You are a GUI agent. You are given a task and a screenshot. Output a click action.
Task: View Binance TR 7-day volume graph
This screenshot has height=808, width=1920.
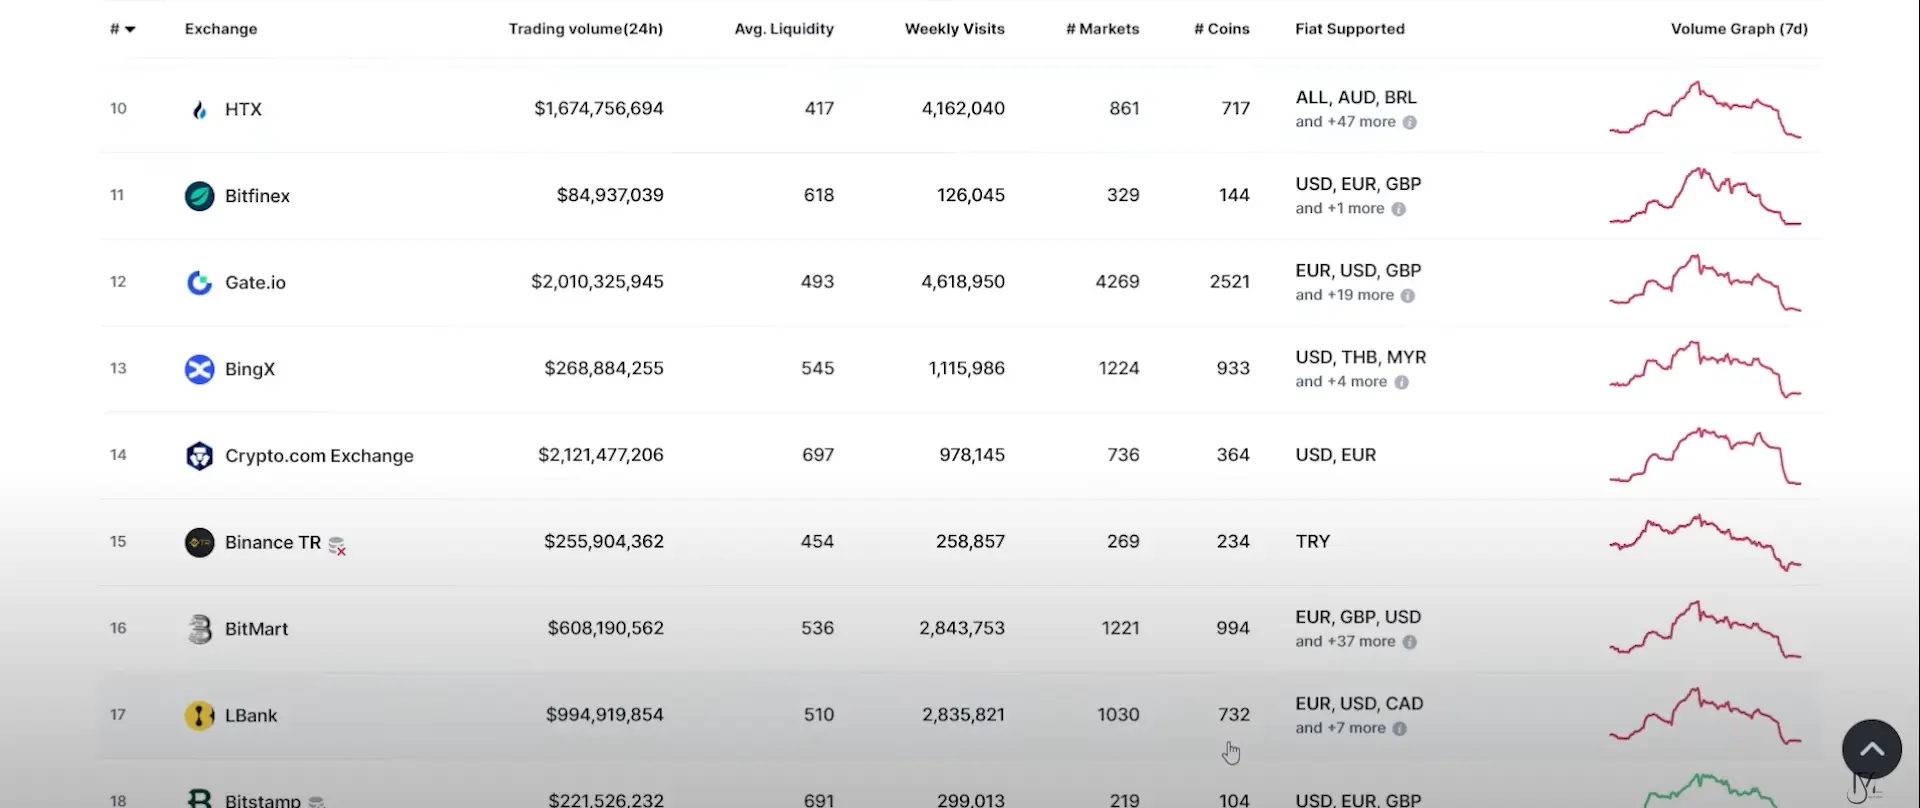click(x=1705, y=543)
